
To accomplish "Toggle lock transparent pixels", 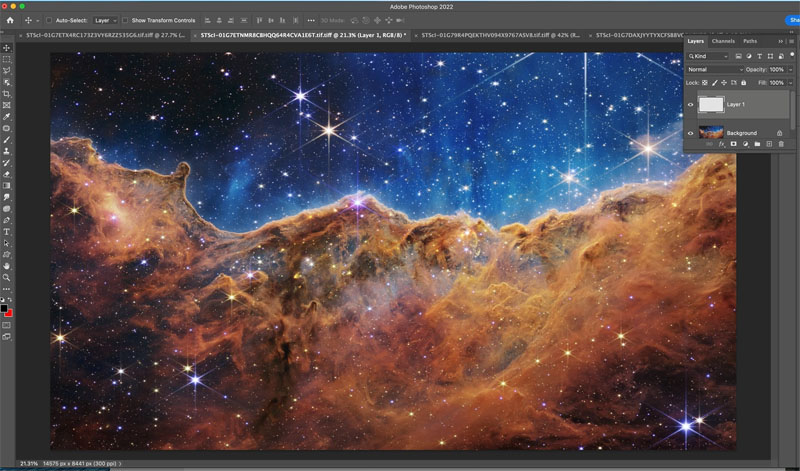I will (705, 83).
